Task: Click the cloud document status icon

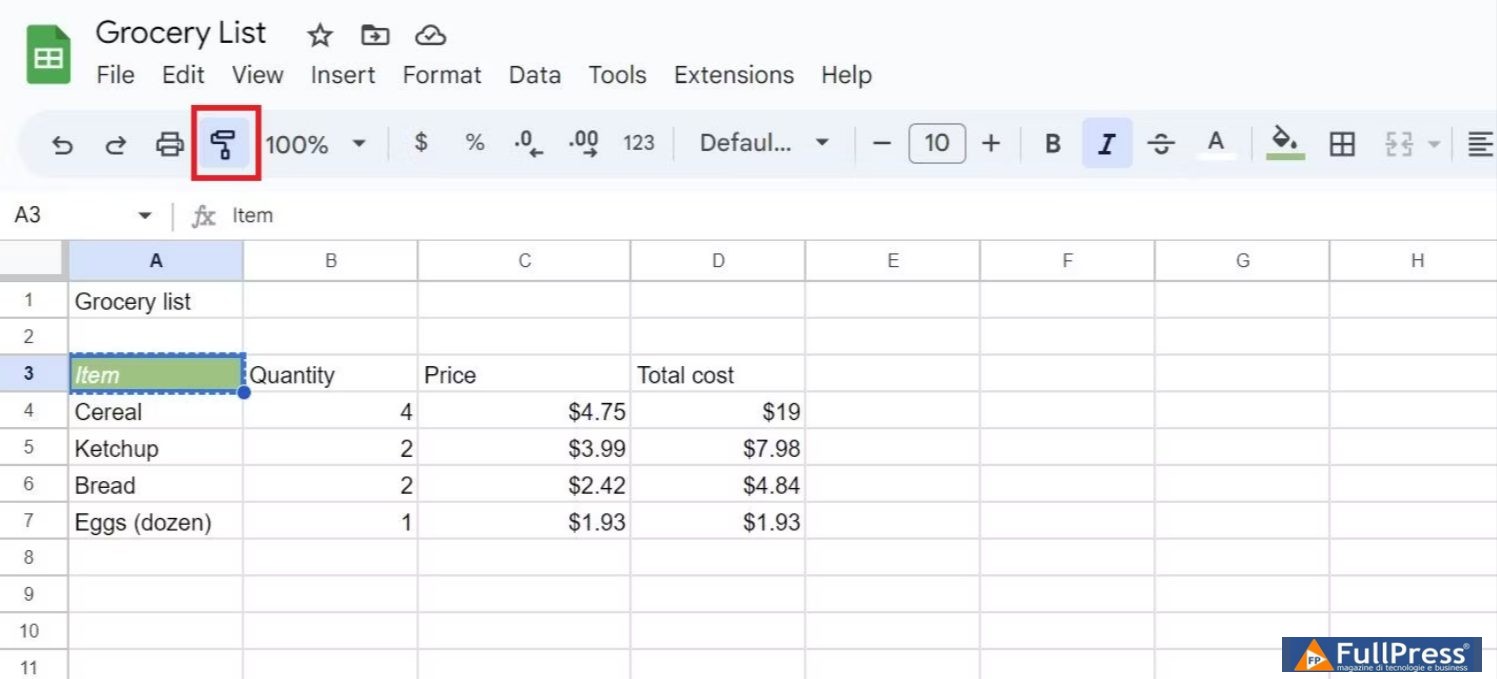Action: point(430,36)
